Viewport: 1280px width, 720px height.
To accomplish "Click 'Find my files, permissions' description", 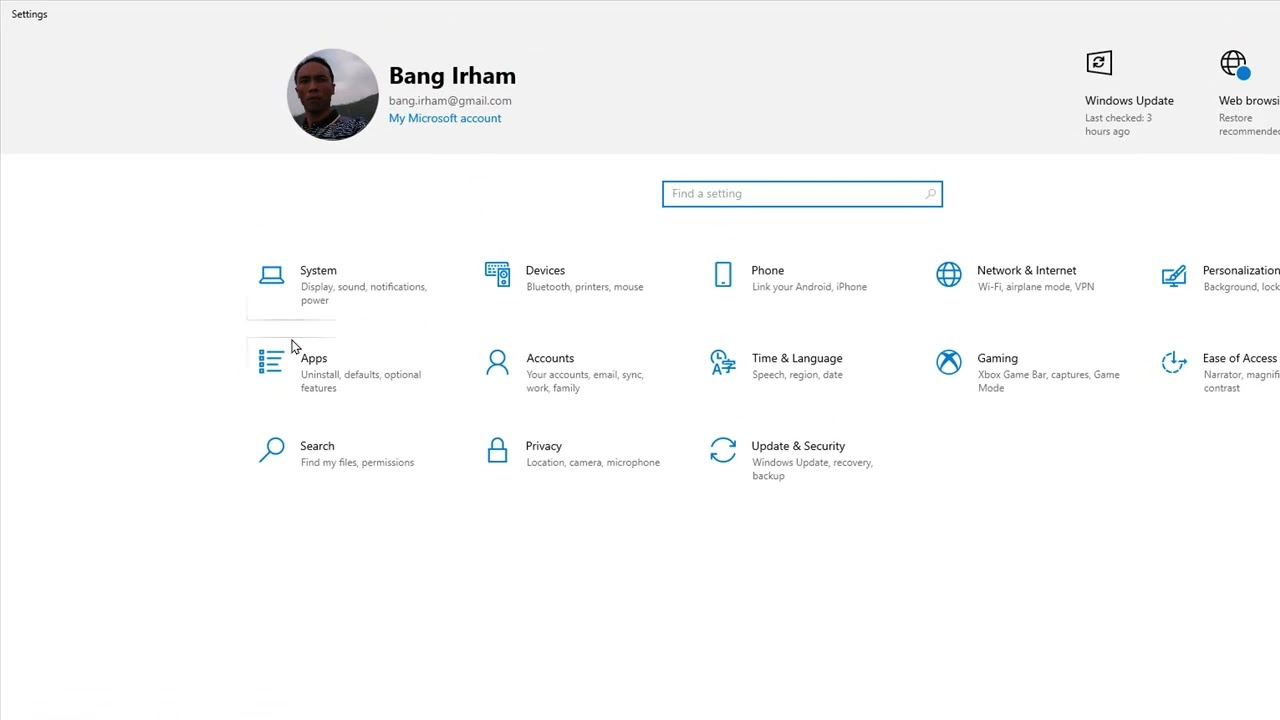I will pyautogui.click(x=357, y=463).
